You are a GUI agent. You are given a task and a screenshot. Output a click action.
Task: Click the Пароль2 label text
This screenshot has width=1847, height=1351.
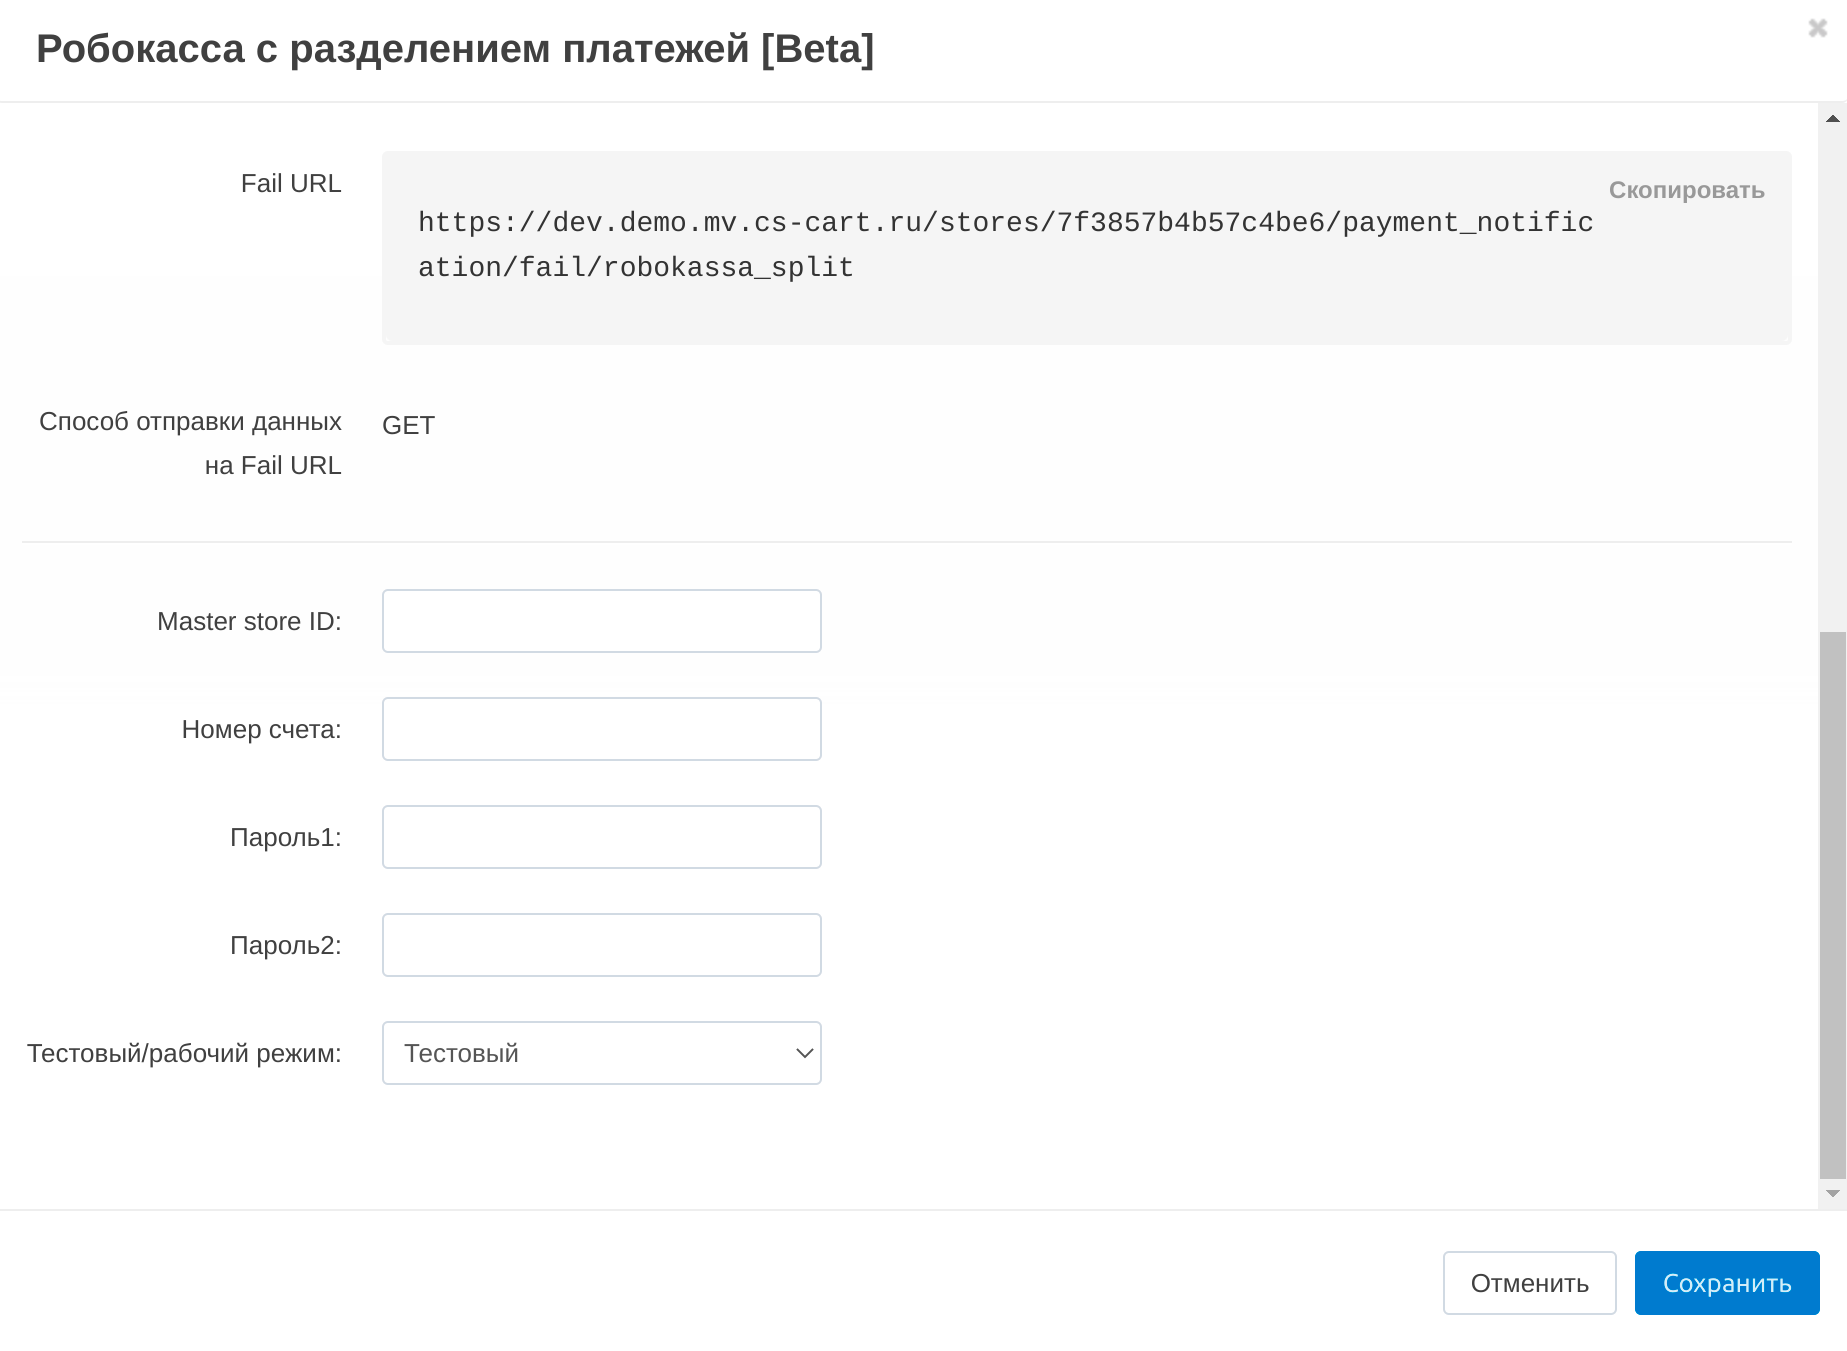pyautogui.click(x=285, y=946)
